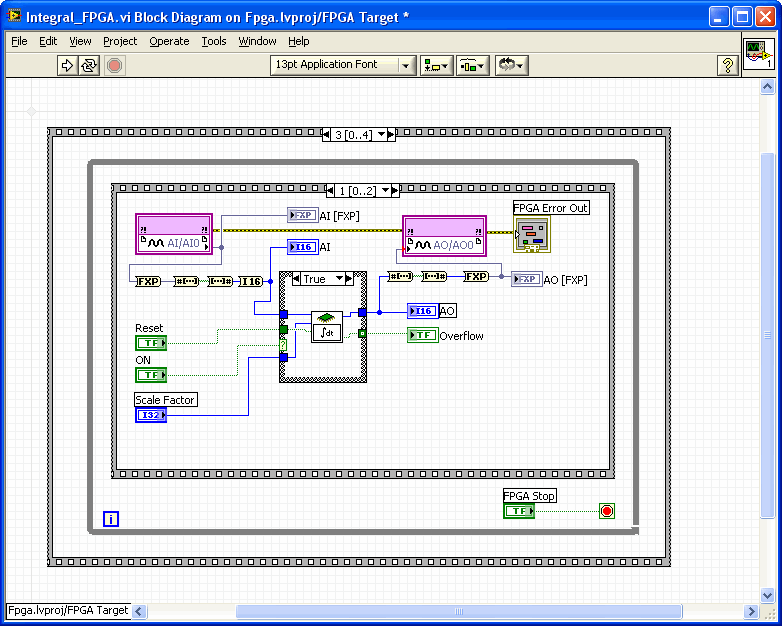Select the integral dt subVI node

[327, 327]
